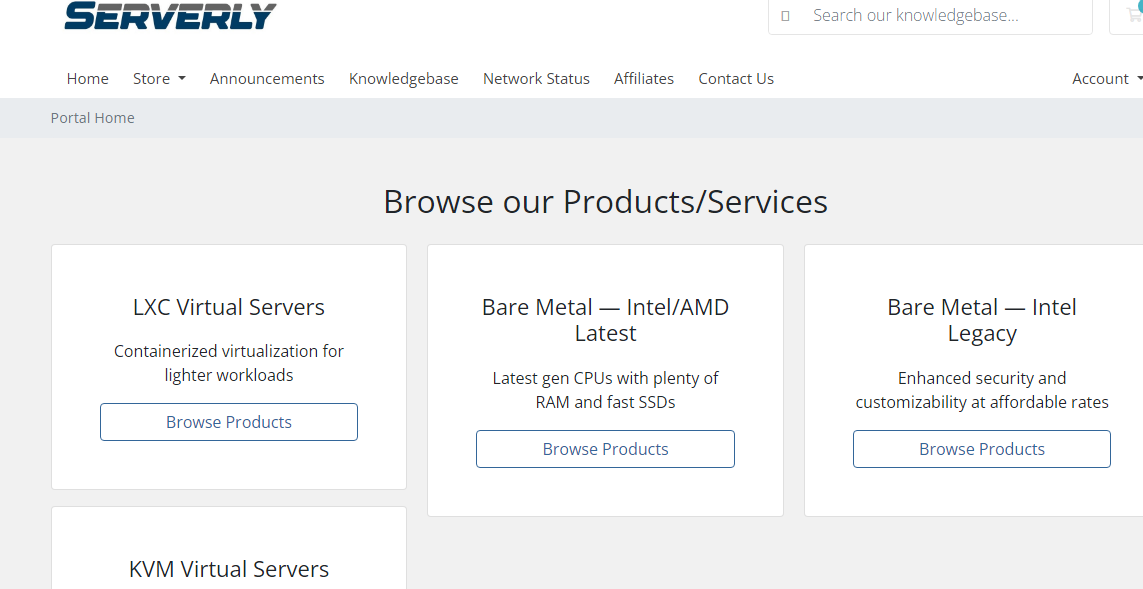Browse Products for LXC Virtual Servers
Viewport: 1143px width, 589px height.
[x=229, y=422]
